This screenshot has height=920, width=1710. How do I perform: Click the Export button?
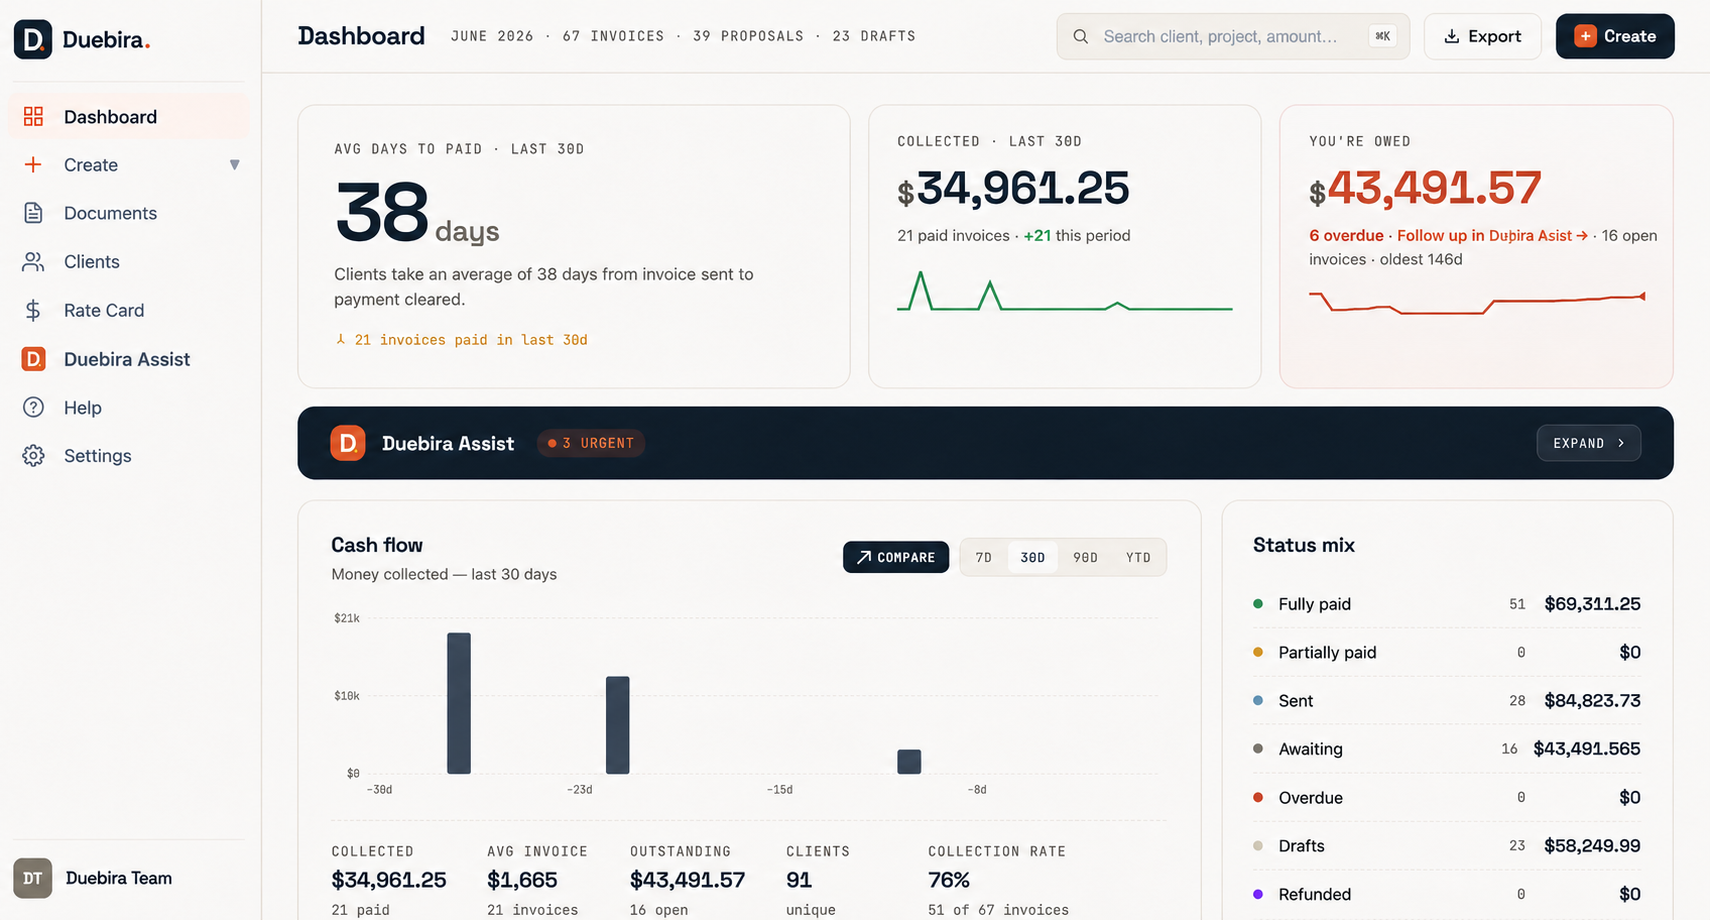click(x=1483, y=36)
